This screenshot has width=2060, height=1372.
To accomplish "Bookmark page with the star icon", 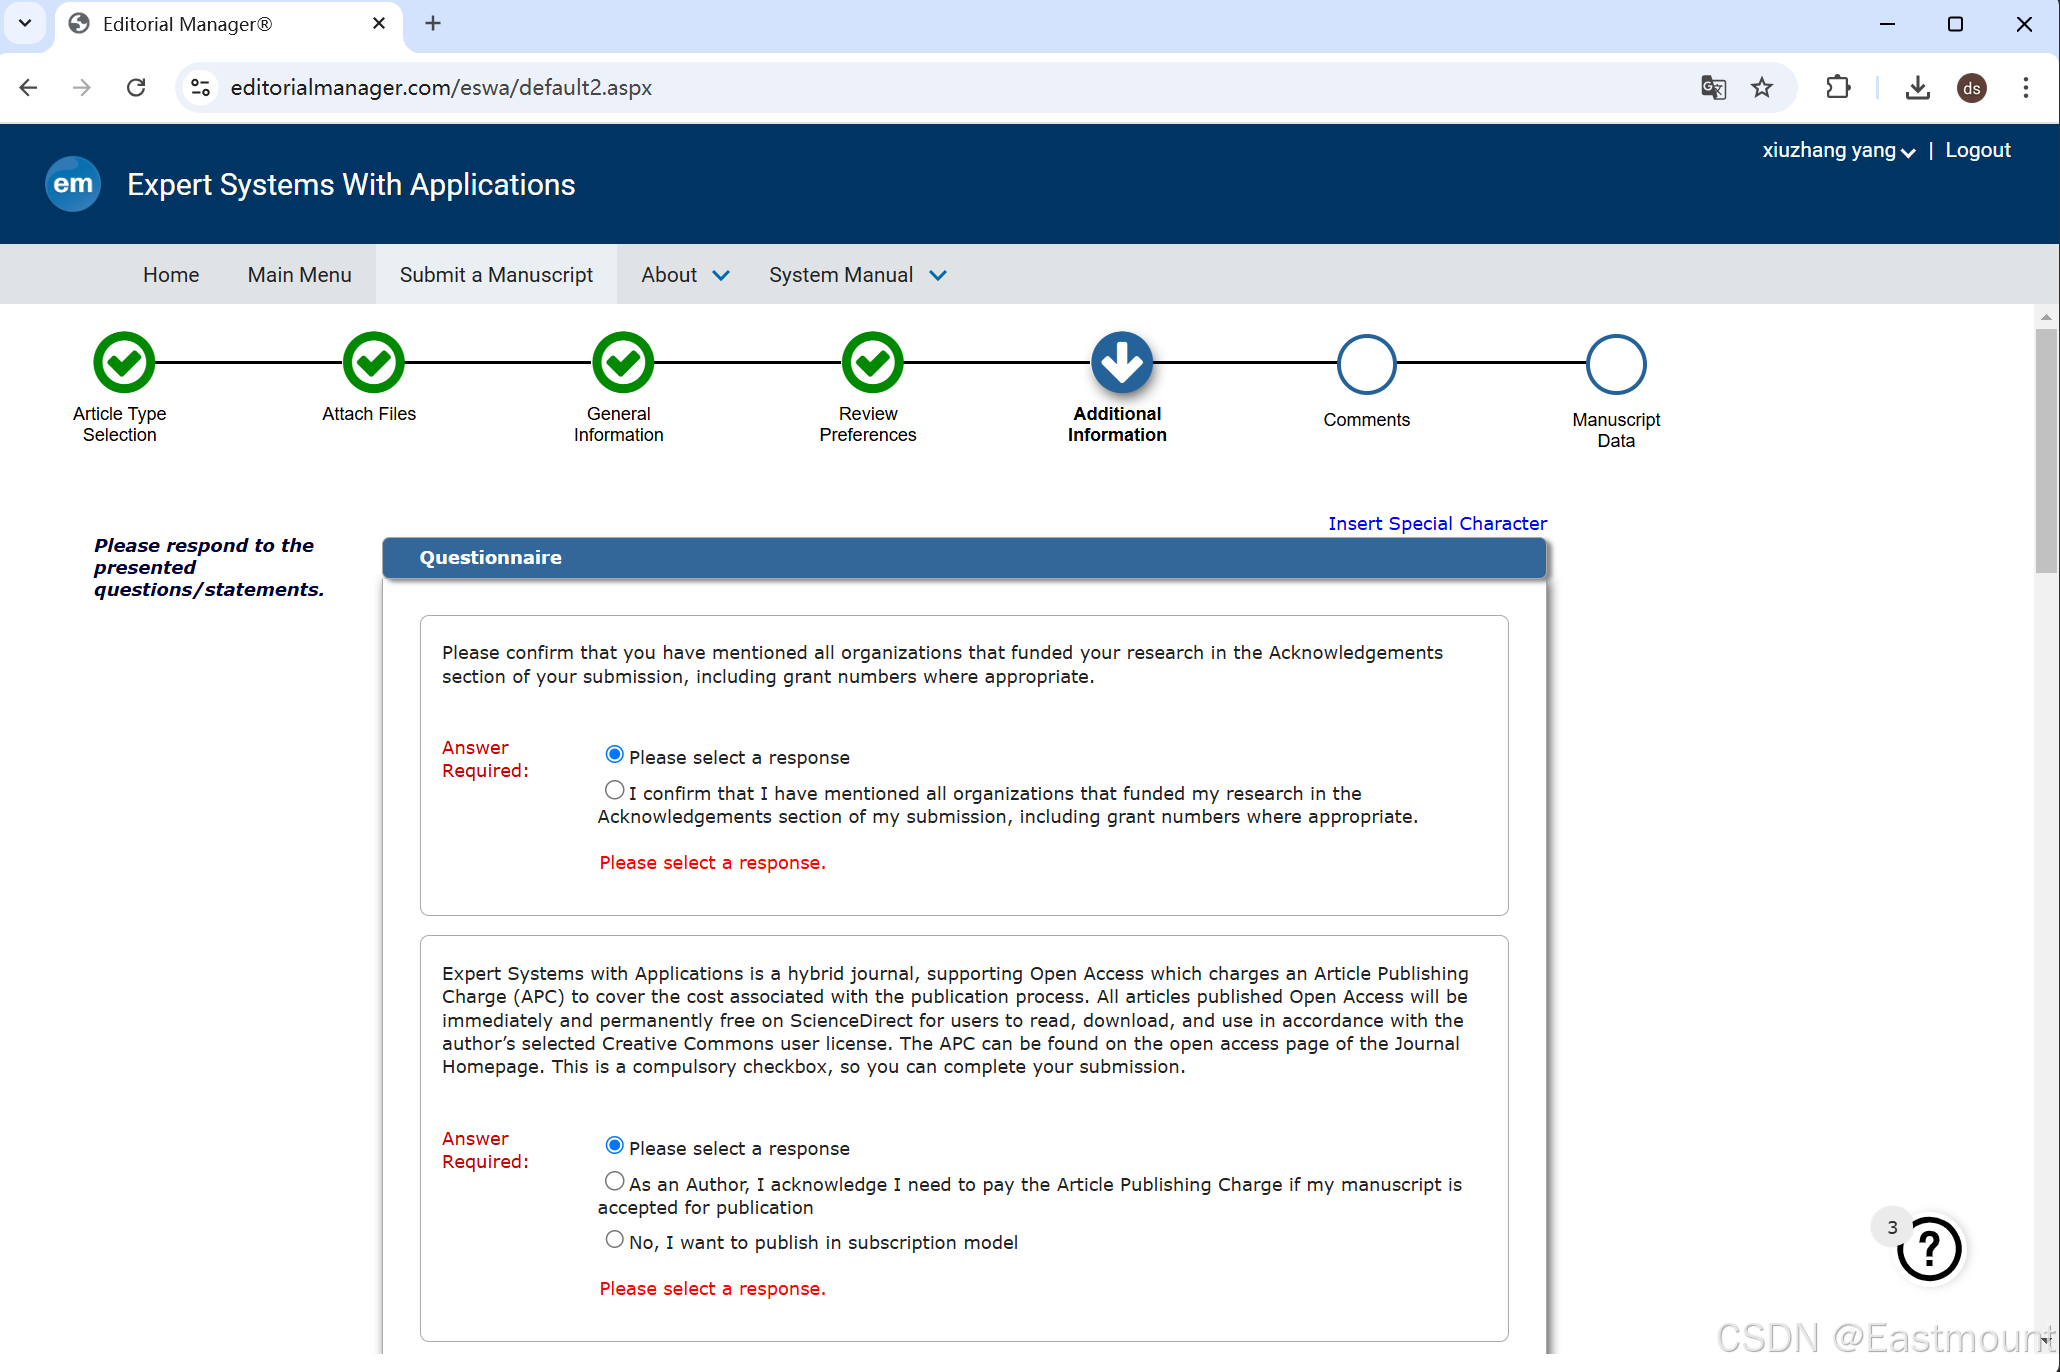I will (1762, 88).
